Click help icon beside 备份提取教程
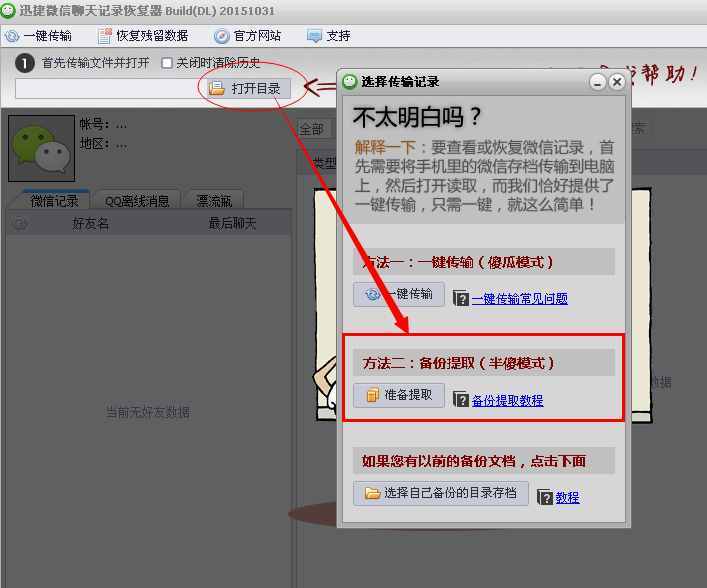Screen dimensions: 707x588 (x=461, y=400)
